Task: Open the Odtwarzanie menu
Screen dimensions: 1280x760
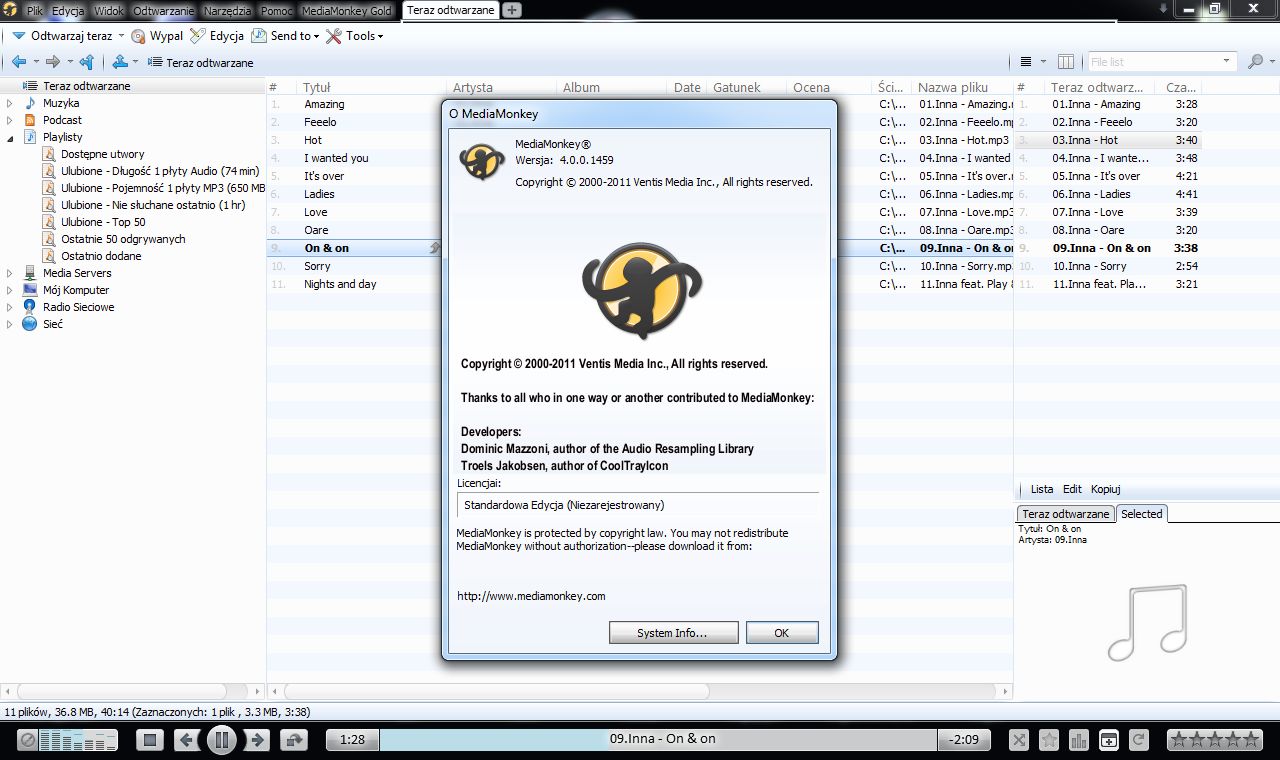Action: coord(164,10)
